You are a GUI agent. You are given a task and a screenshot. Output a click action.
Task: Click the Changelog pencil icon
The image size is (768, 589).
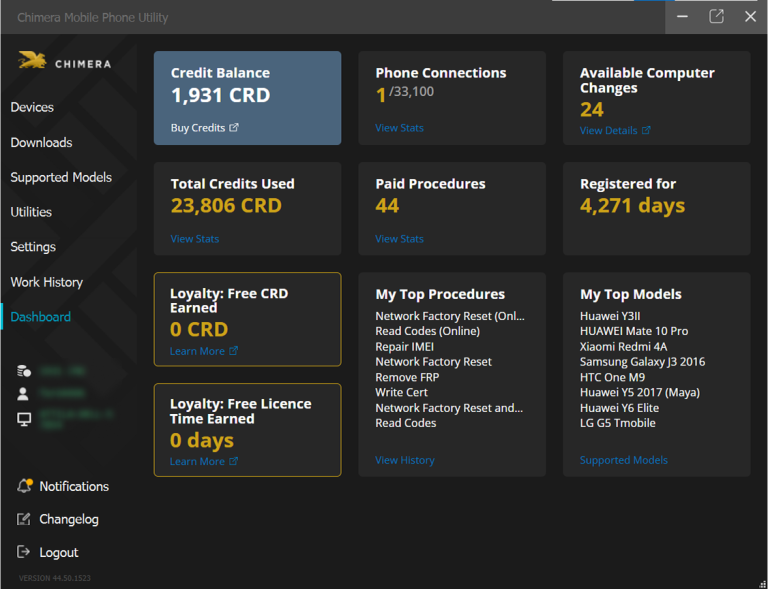25,519
